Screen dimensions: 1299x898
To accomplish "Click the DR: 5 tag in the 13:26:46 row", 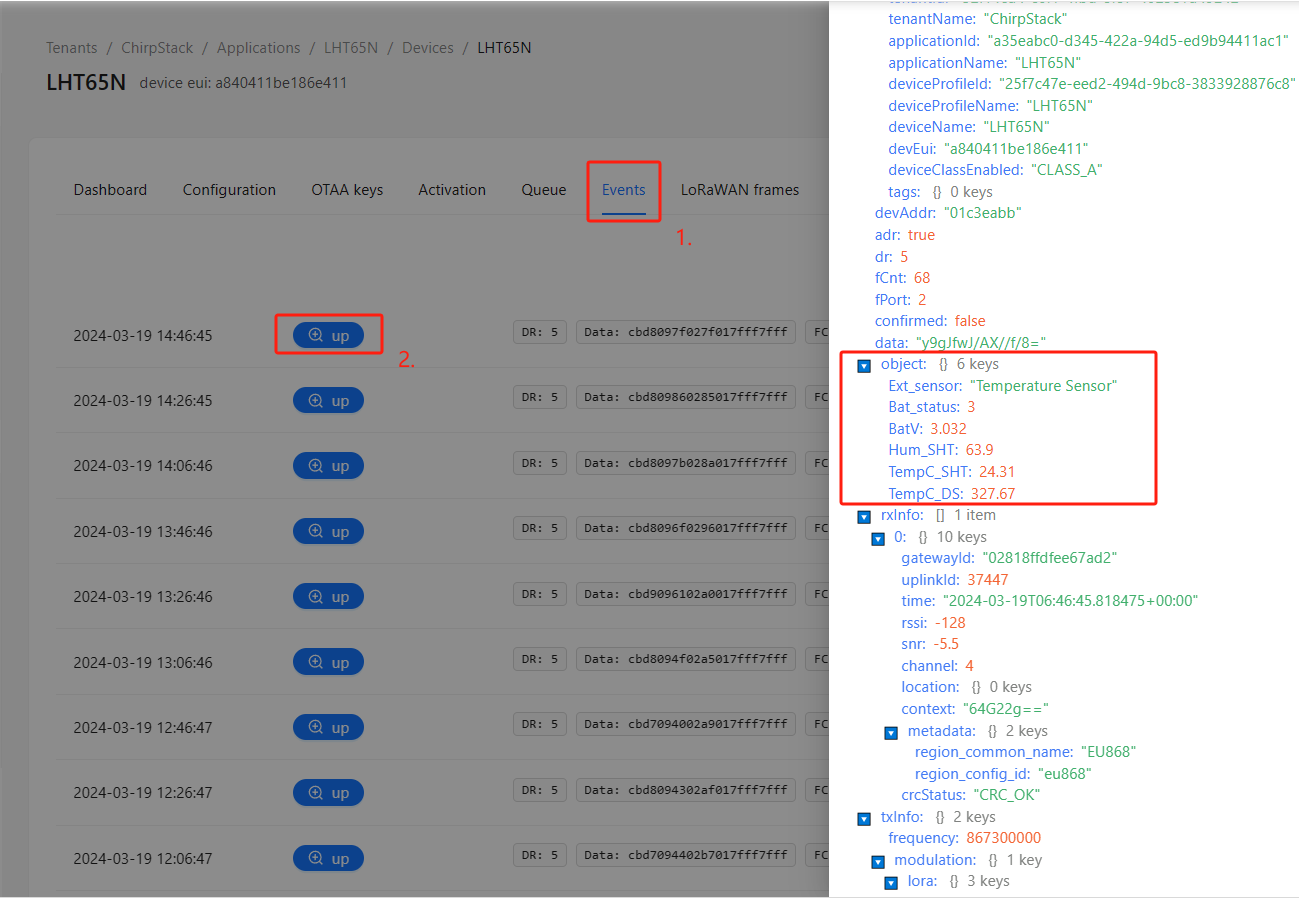I will pos(540,594).
